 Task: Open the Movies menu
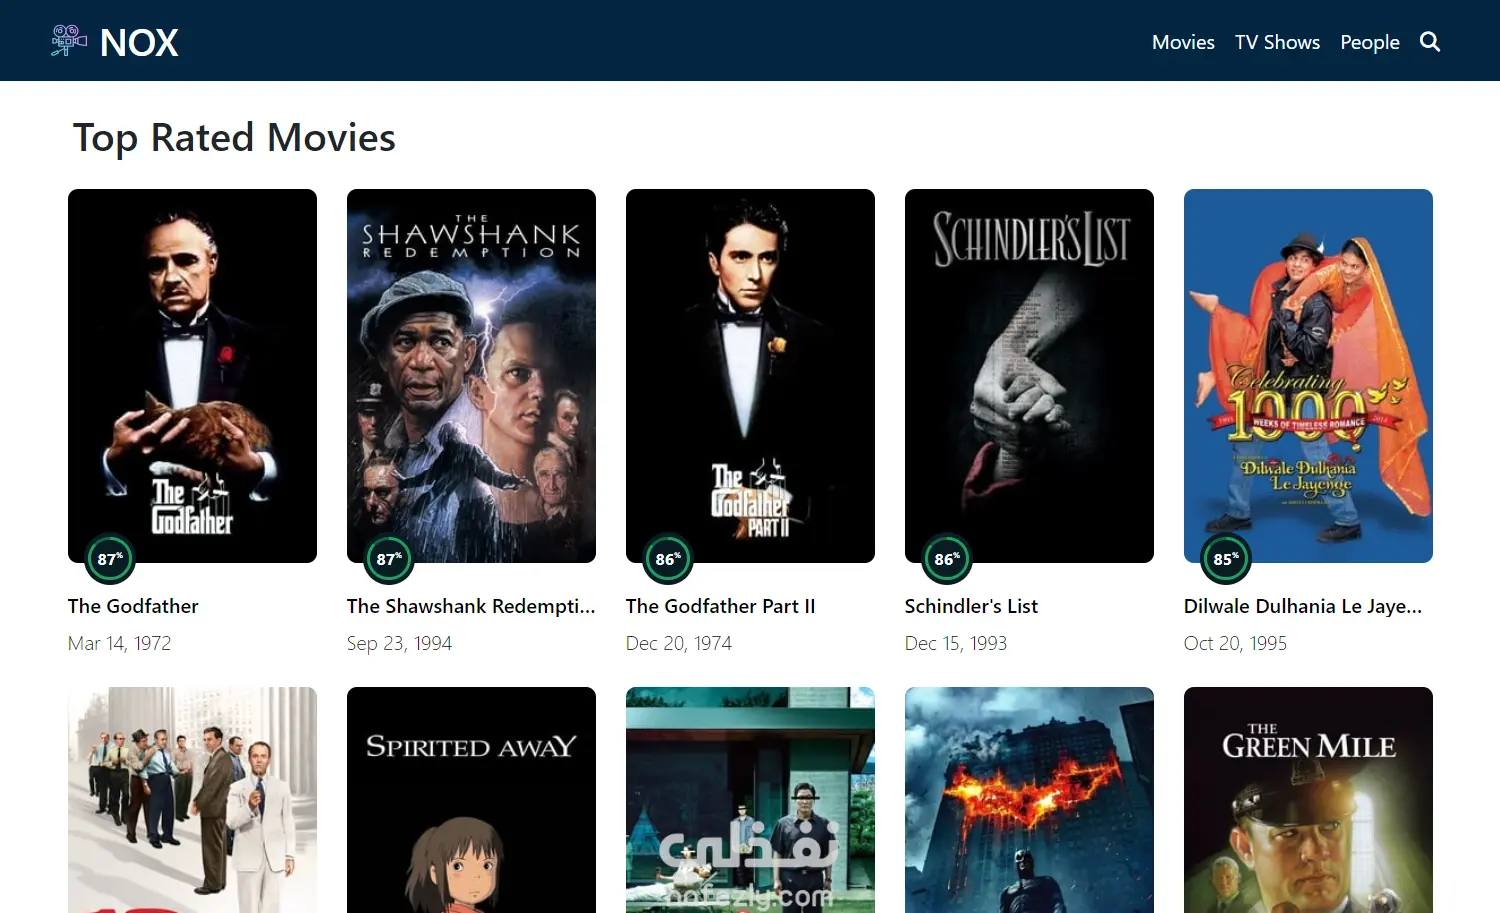click(x=1183, y=42)
